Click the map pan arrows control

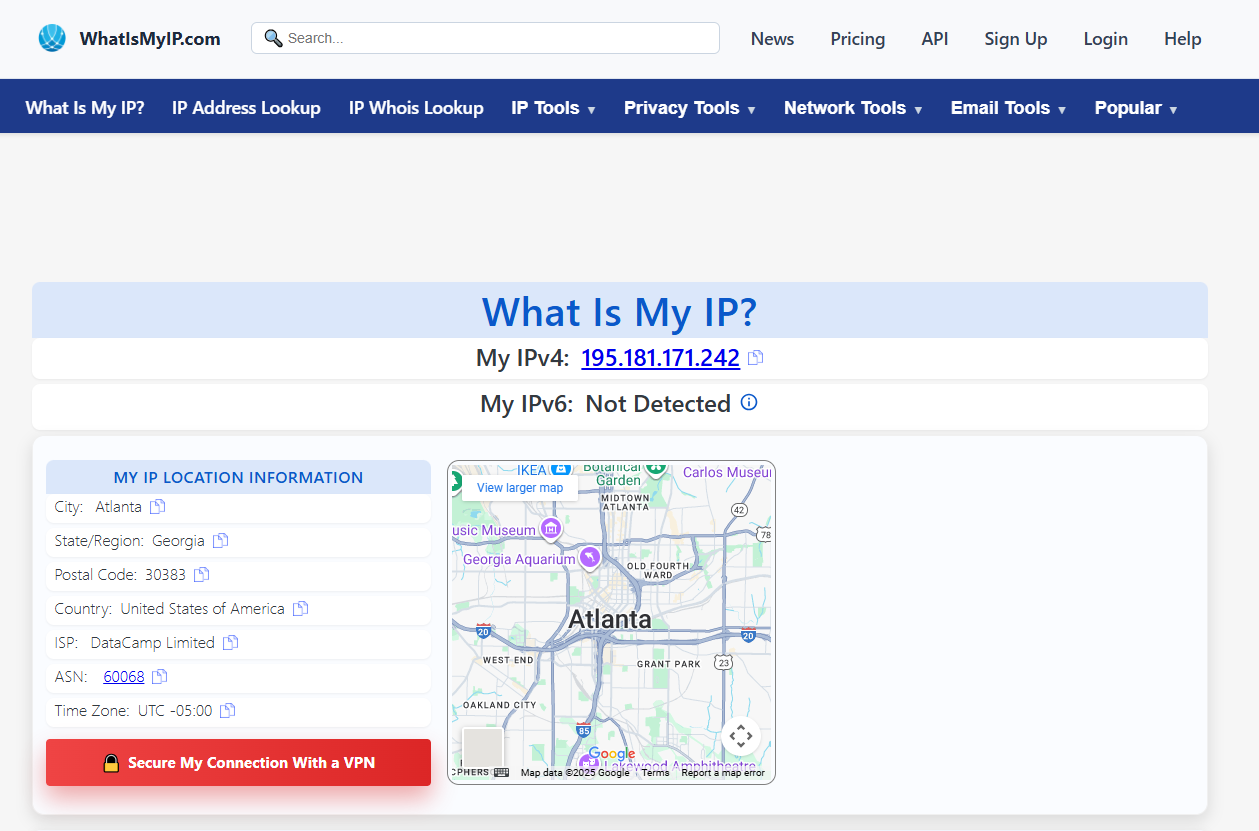tap(740, 735)
